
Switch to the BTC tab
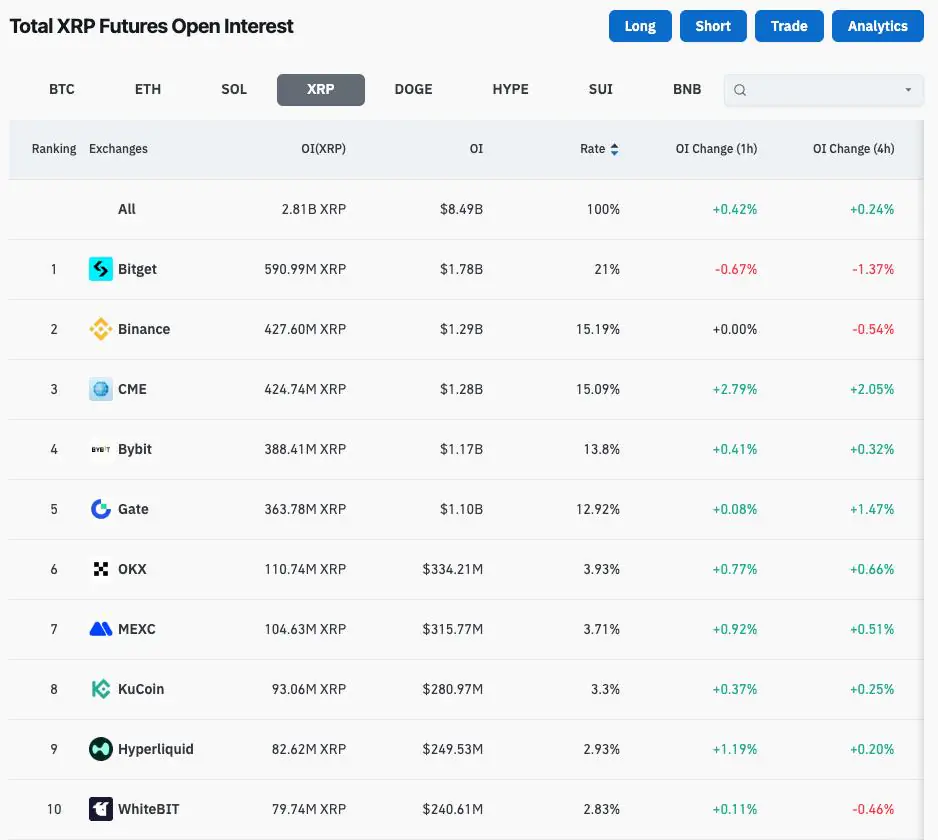[62, 90]
